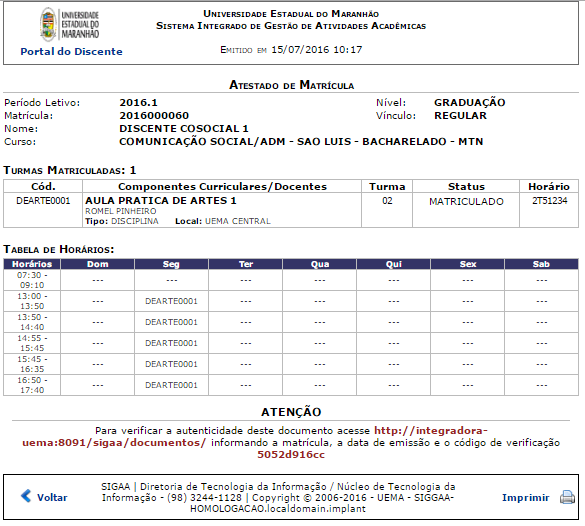The width and height of the screenshot is (585, 526).
Task: Click the Sab column header
Action: 541,264
